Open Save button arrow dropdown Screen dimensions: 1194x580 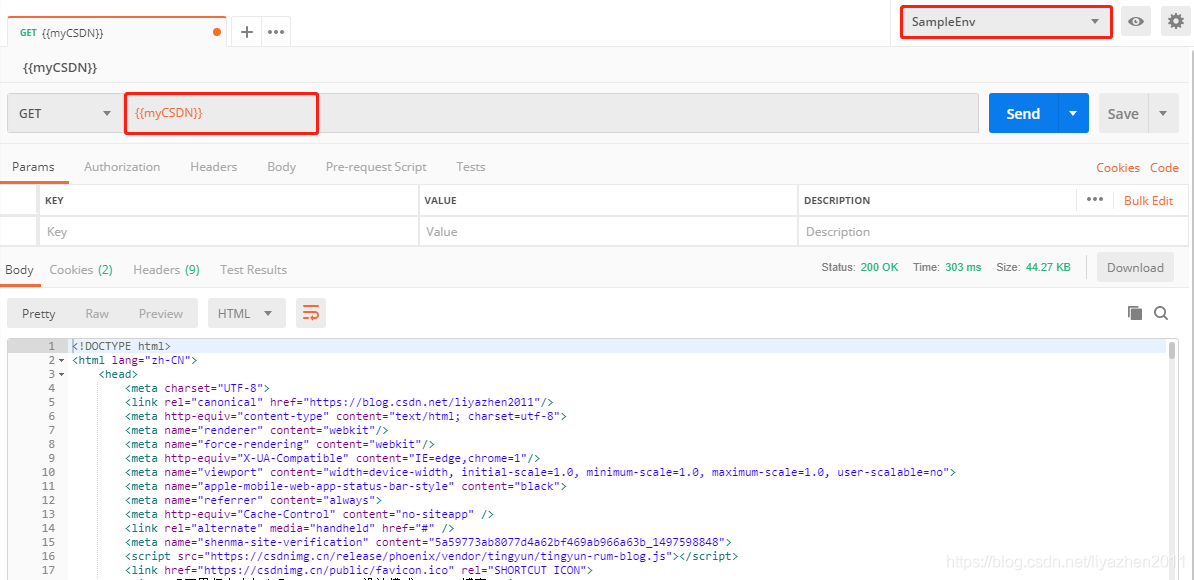point(1163,113)
